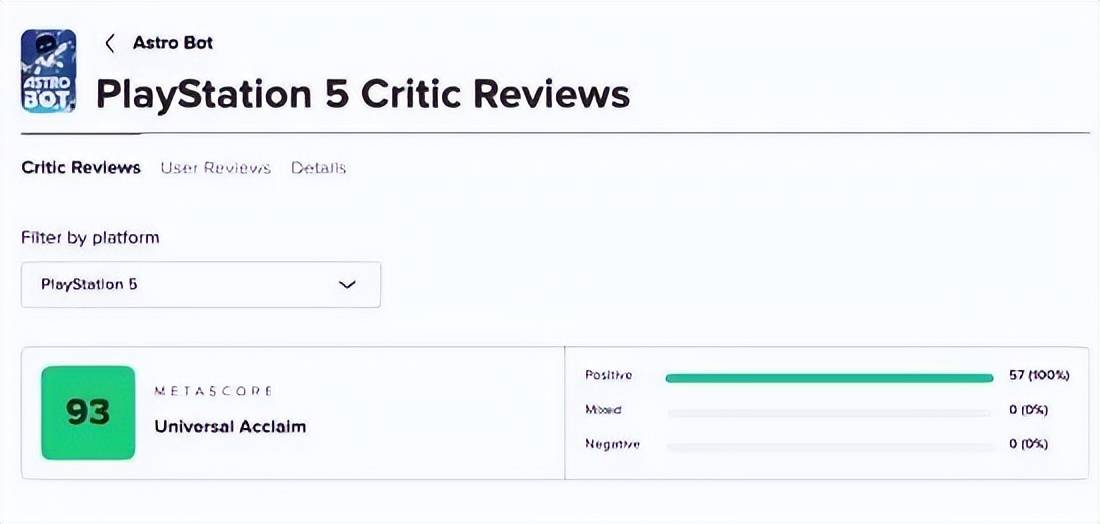Filter reviews by Positive label
Screen dimensions: 1100x524
click(609, 375)
